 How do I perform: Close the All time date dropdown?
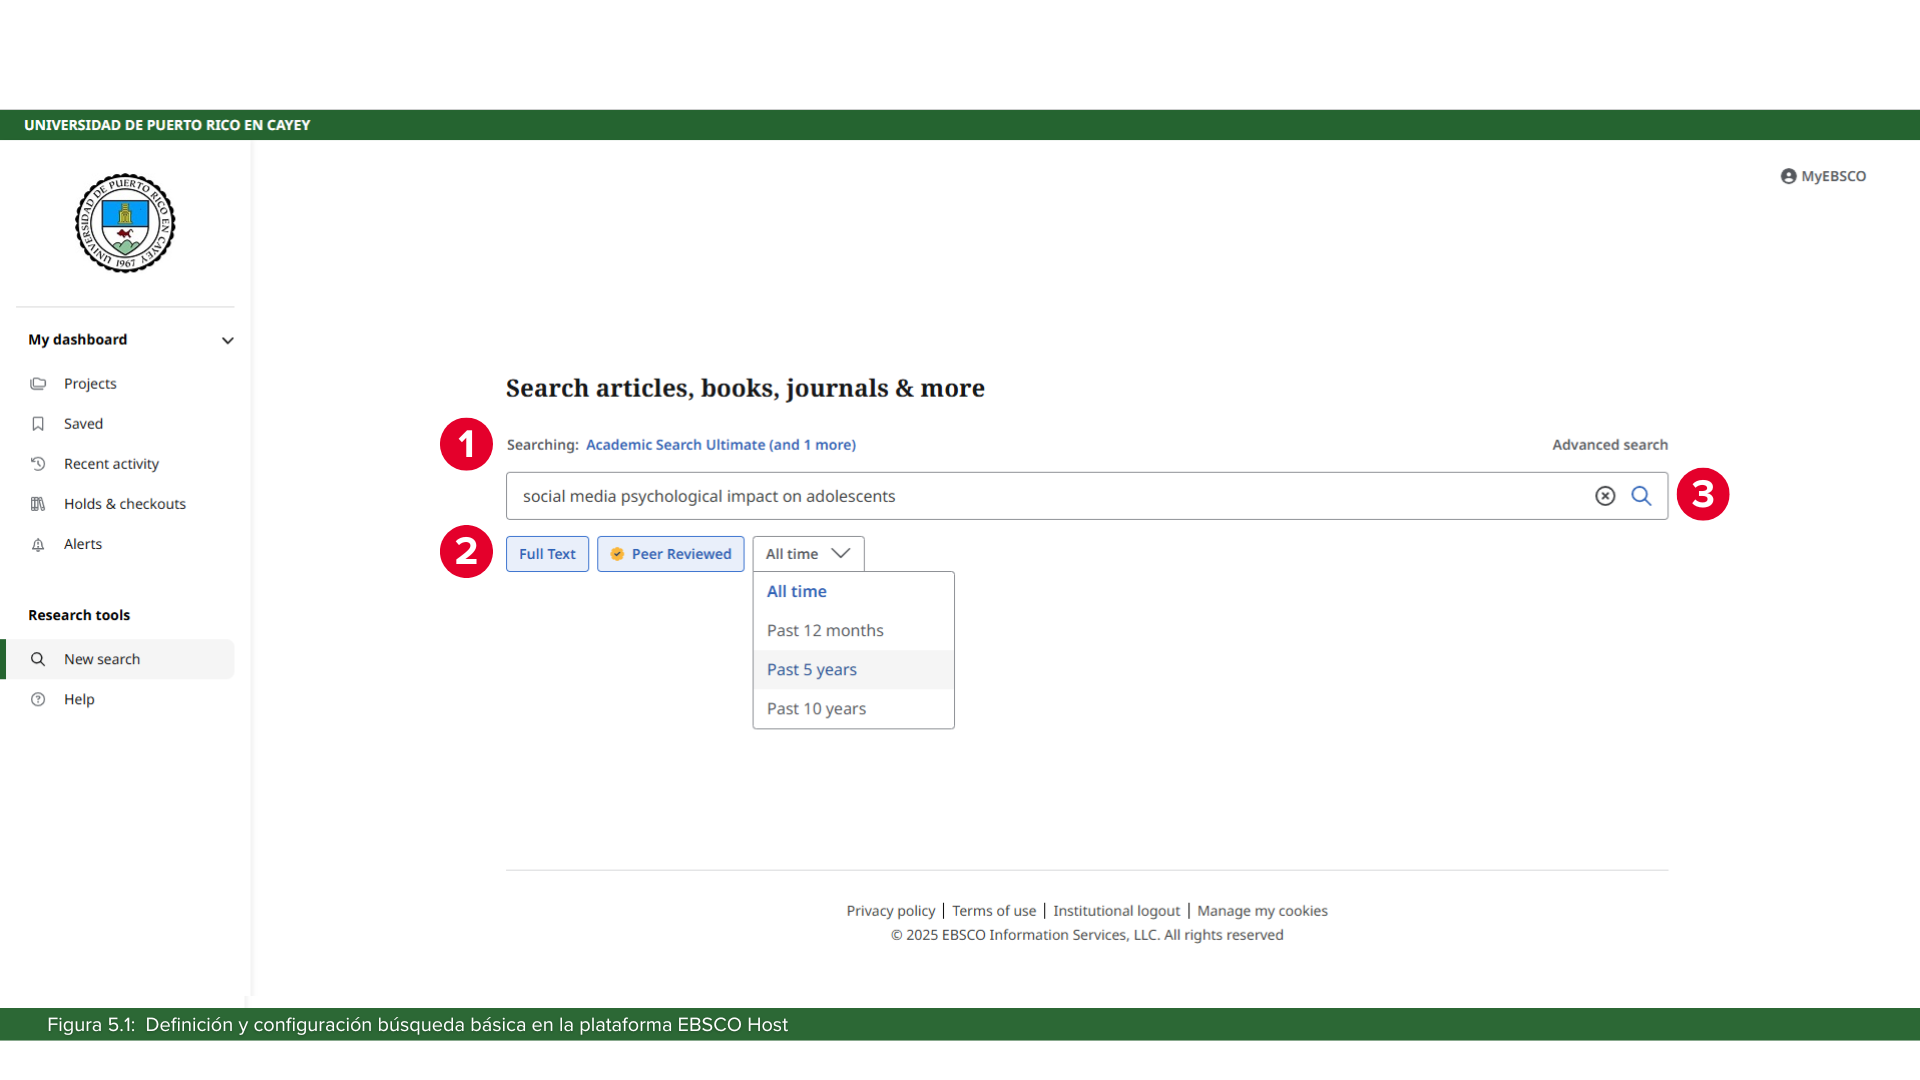click(808, 554)
